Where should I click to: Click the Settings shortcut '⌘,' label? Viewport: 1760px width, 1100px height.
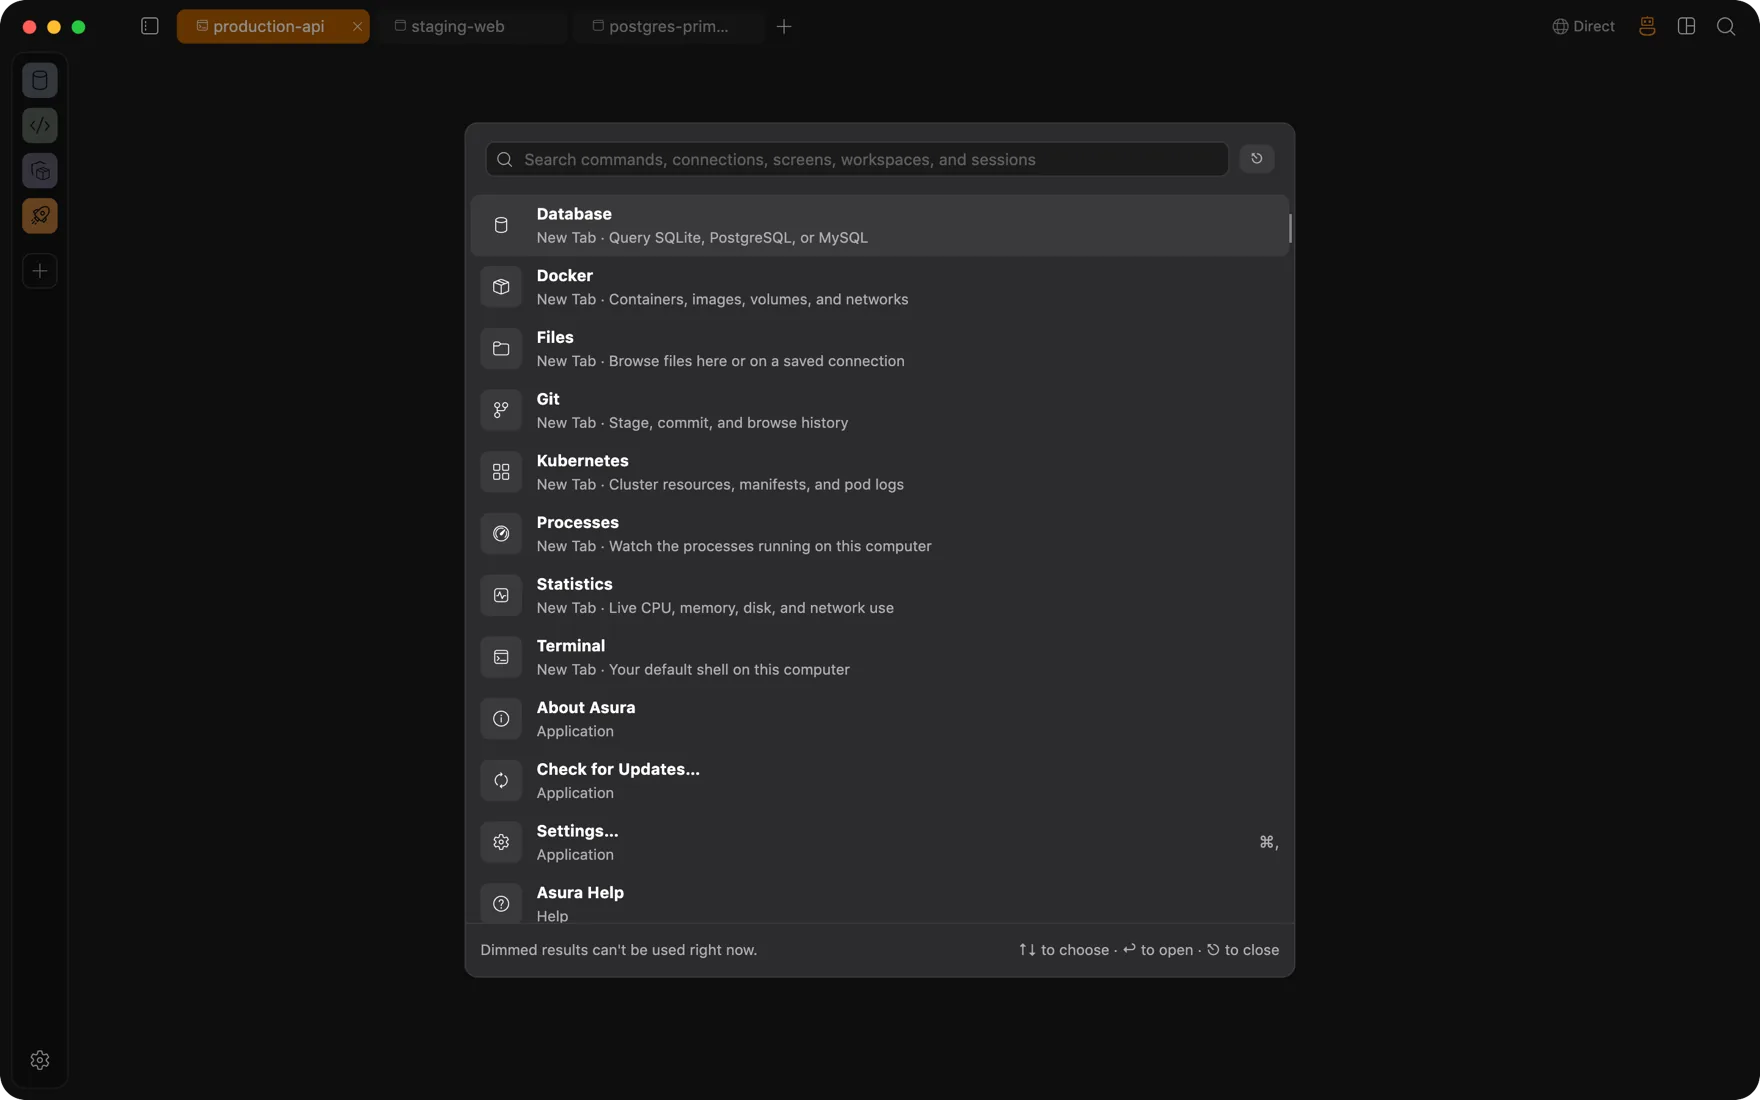[1268, 842]
